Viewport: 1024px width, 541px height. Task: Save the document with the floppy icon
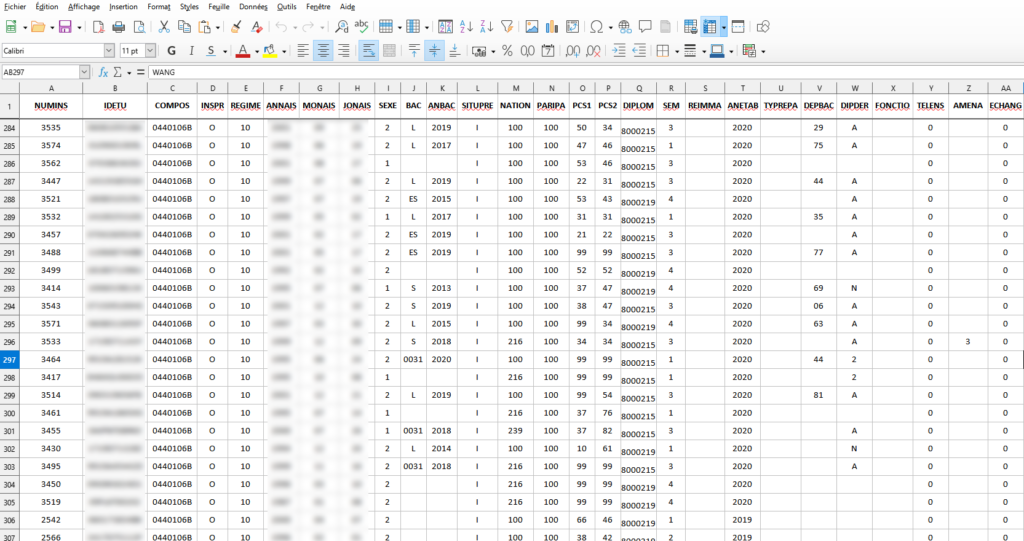[x=65, y=27]
